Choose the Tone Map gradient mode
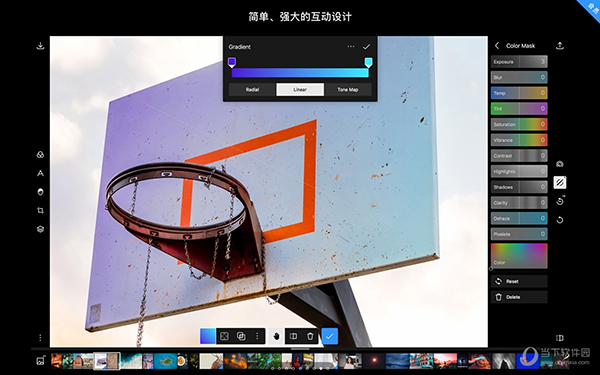Screen dimensions: 600x375 [348, 90]
